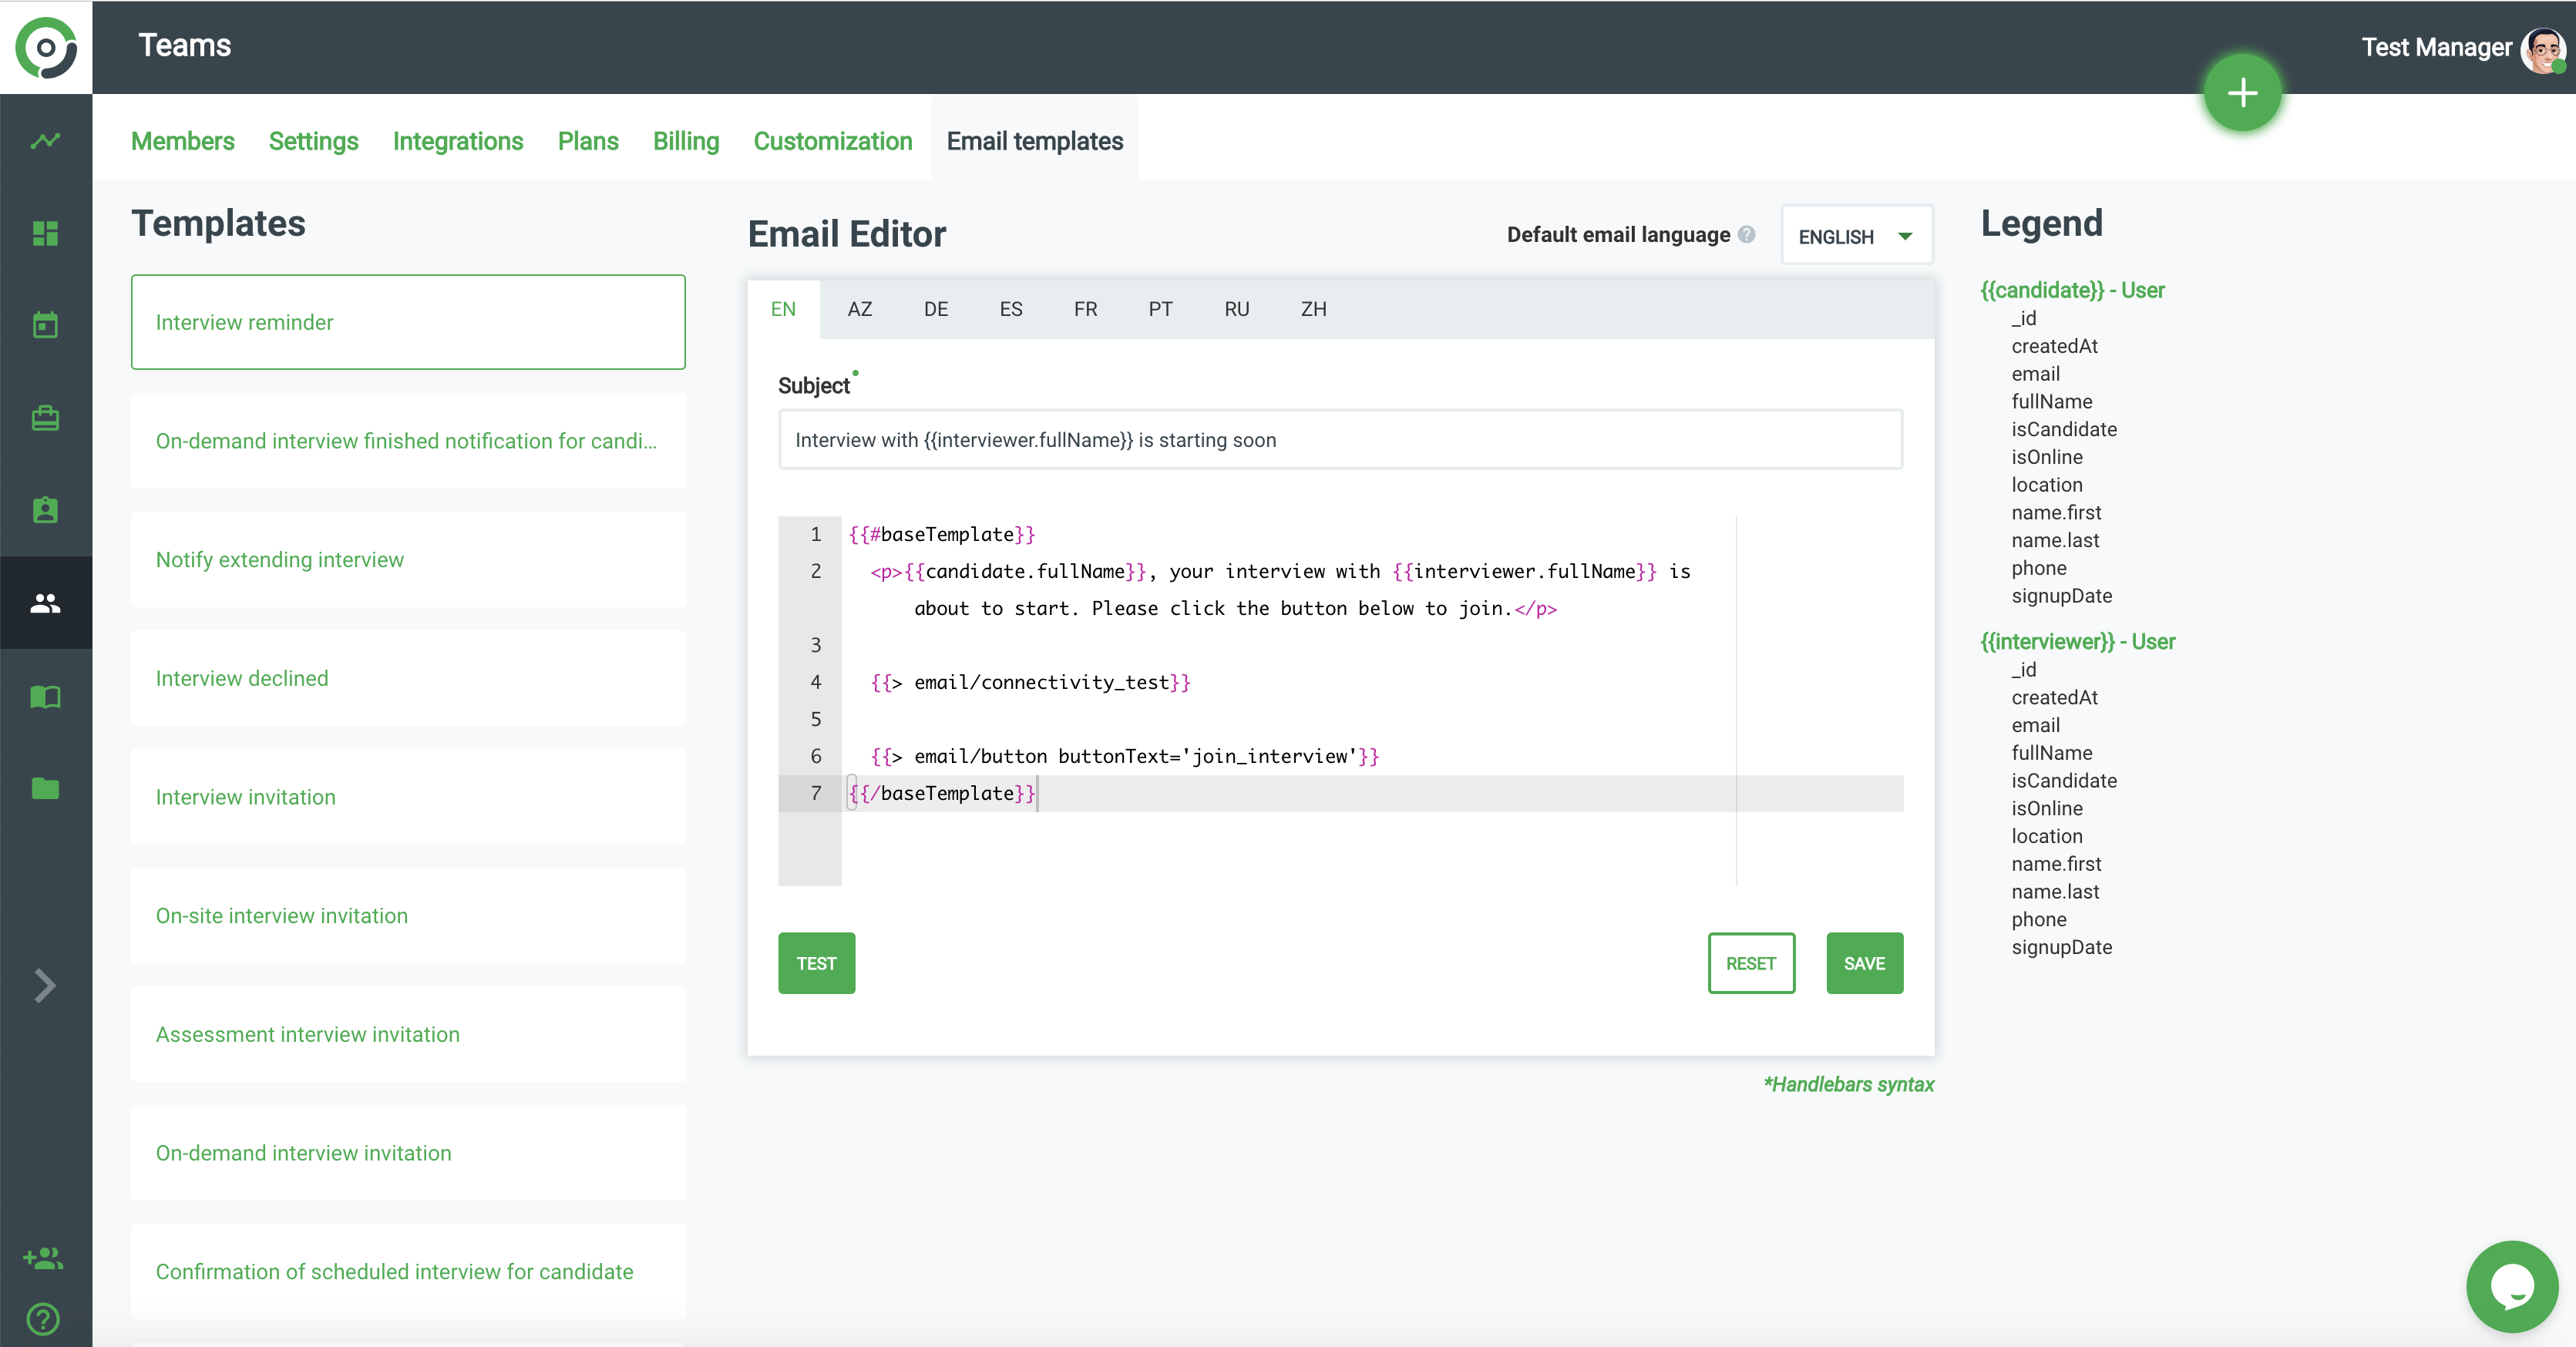Click the RESET button
Screen dimensions: 2576x1347
(1750, 963)
